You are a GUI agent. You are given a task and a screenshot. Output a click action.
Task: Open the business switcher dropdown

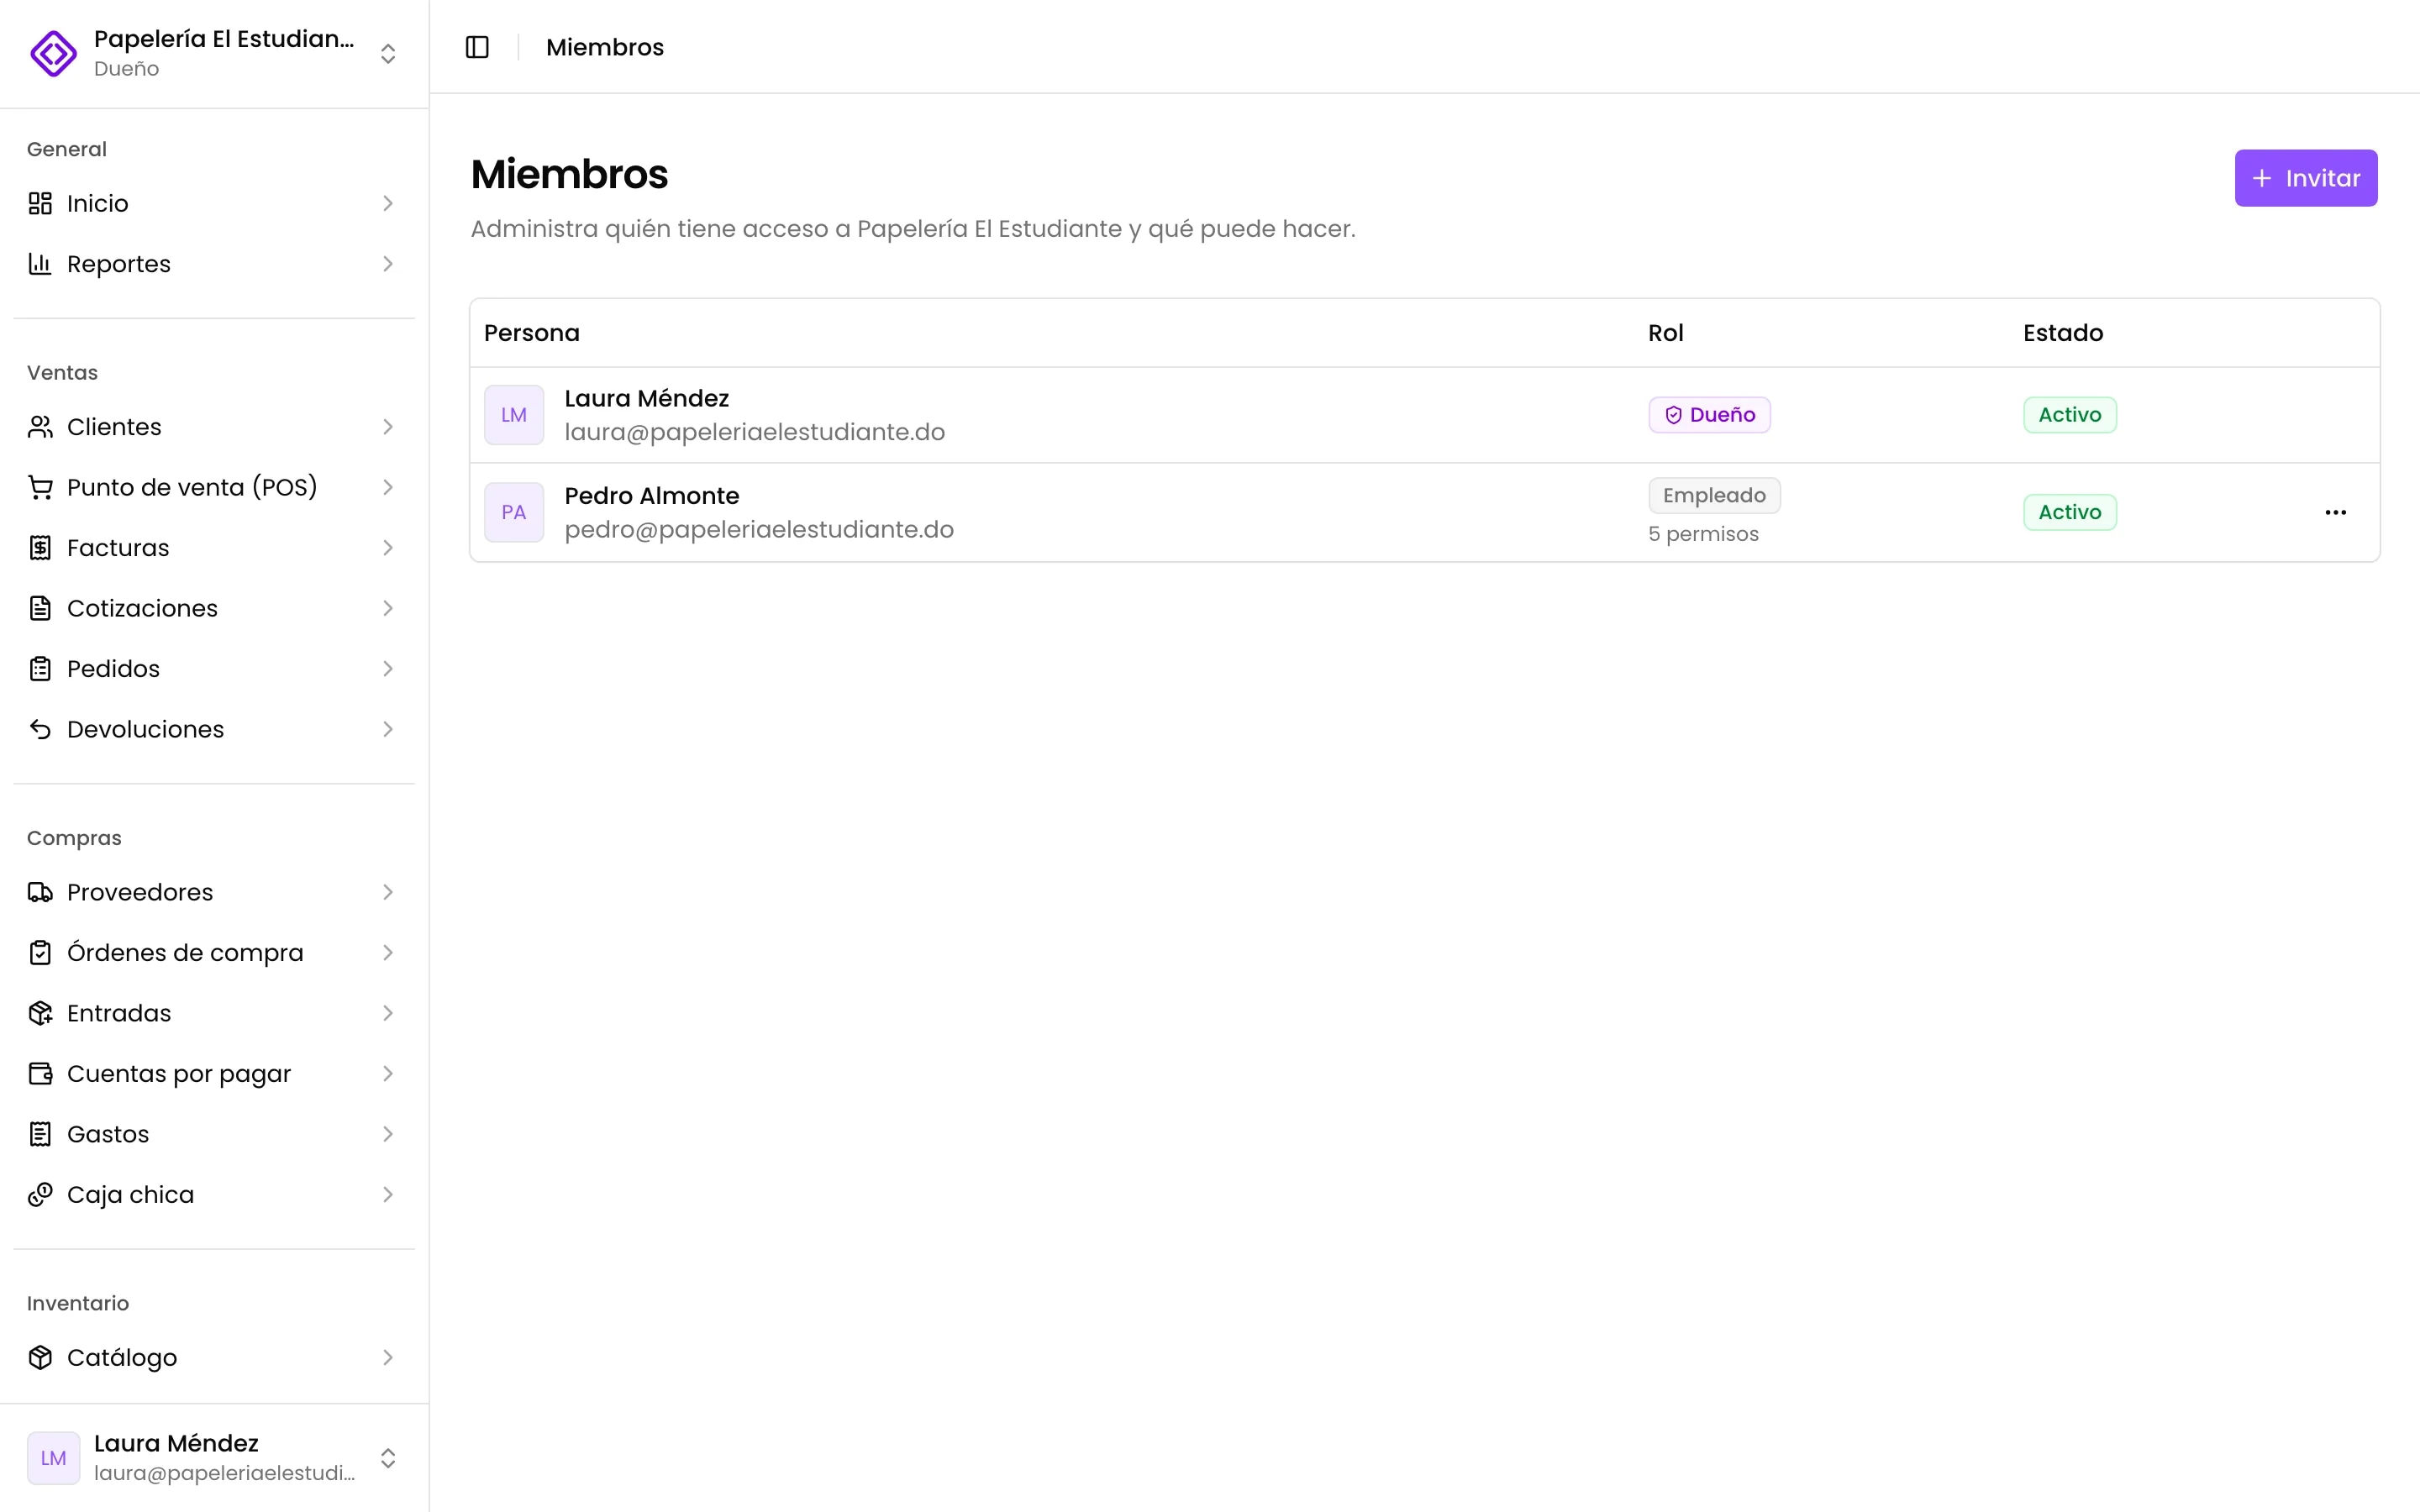tap(214, 53)
